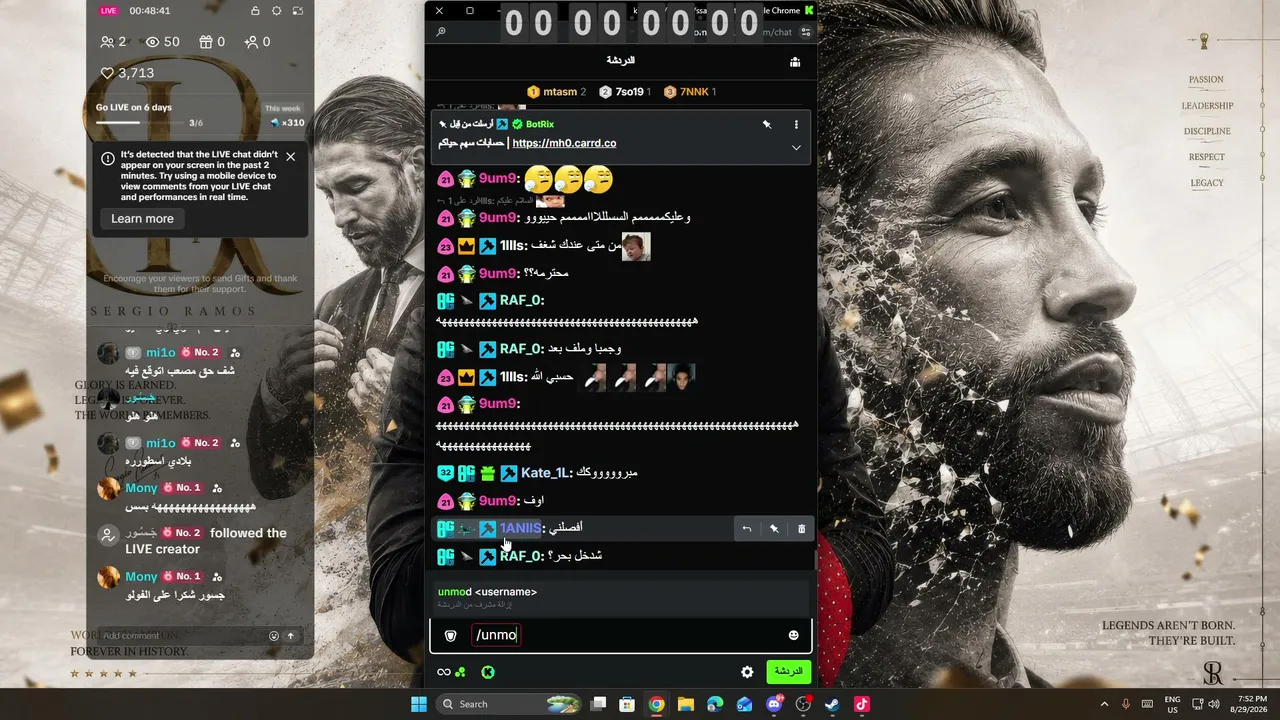Click the Windows Start button

coord(419,704)
